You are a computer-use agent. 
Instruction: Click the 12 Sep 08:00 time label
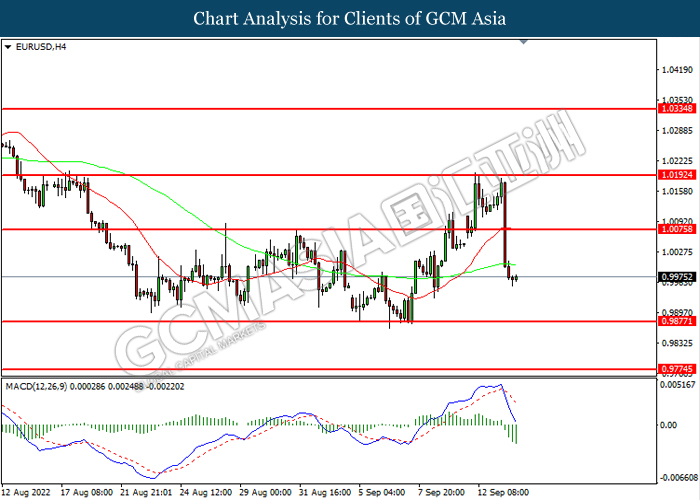(503, 493)
